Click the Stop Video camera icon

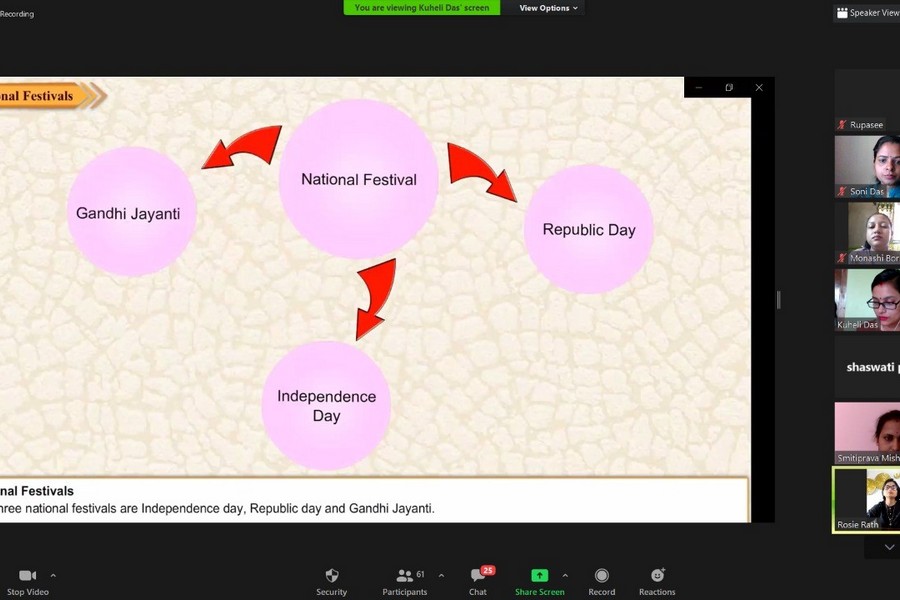[x=27, y=576]
